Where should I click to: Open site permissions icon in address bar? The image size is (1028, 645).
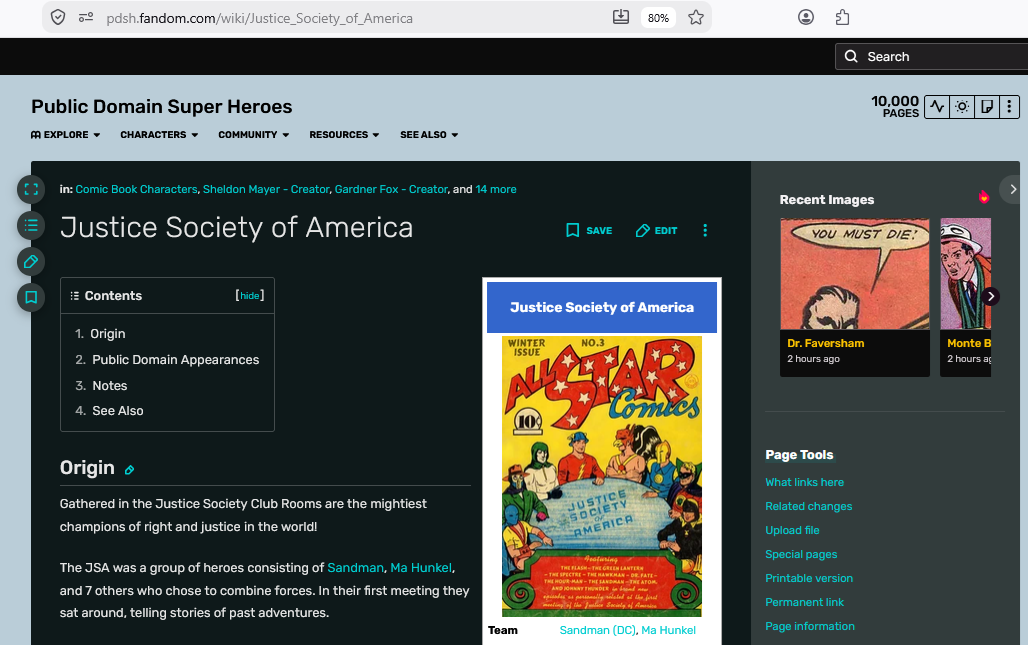coord(86,18)
